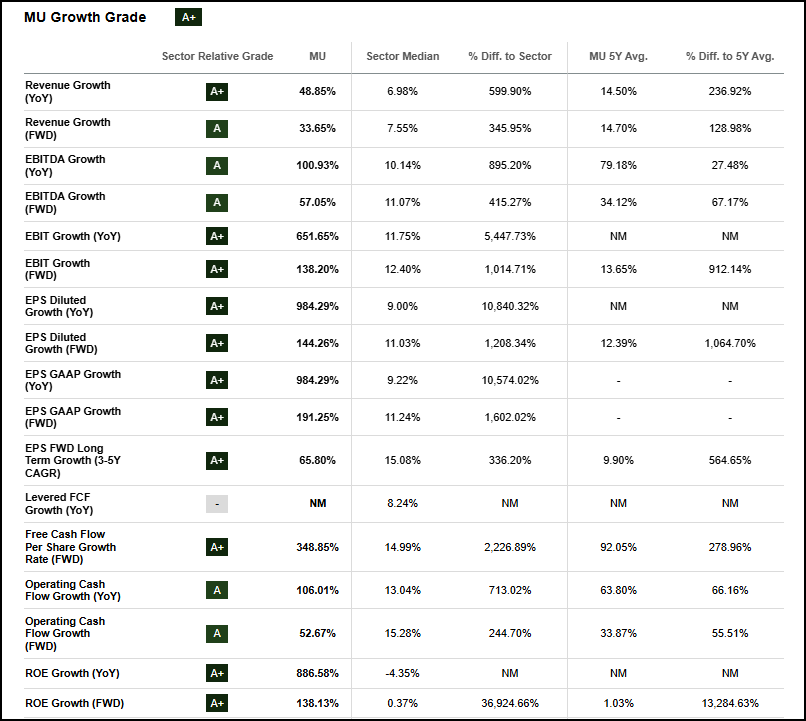
Task: Click the A grade badge for Operating Cash Flow Growth (YoY)
Action: coord(217,591)
